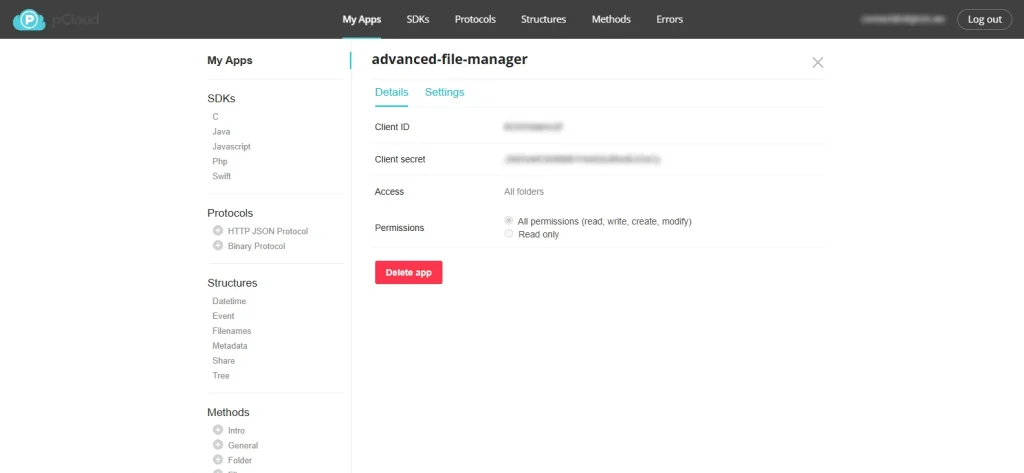Click the red Delete app button

tap(409, 272)
